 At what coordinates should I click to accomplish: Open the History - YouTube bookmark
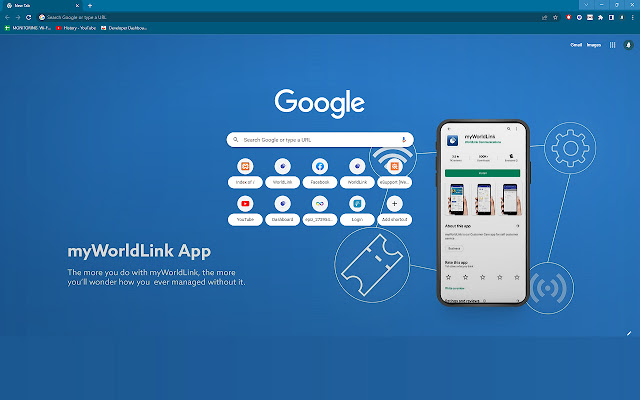coord(76,28)
